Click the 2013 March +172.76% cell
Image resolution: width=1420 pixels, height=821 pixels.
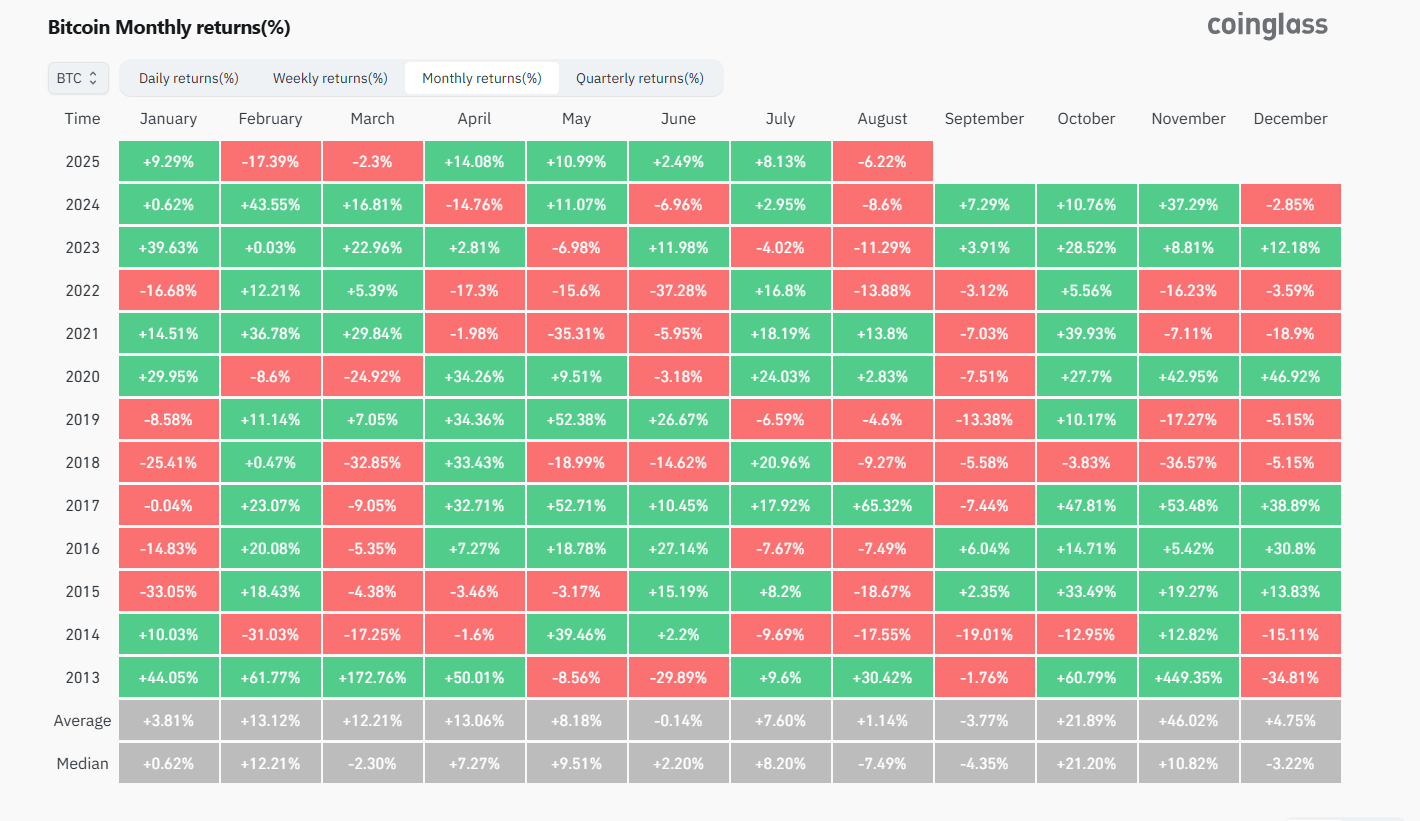coord(372,677)
